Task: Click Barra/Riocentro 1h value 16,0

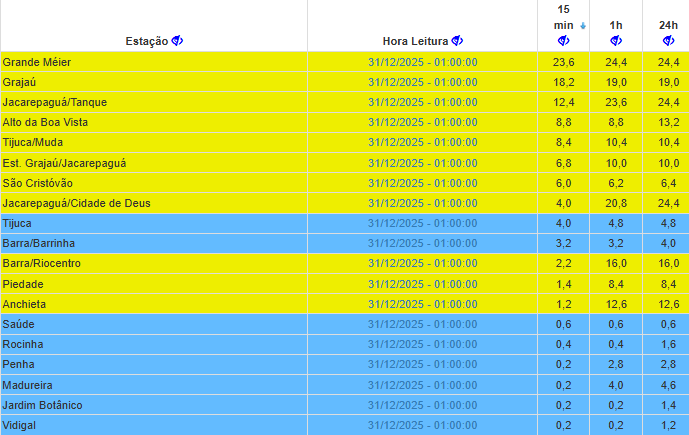Action: click(616, 263)
